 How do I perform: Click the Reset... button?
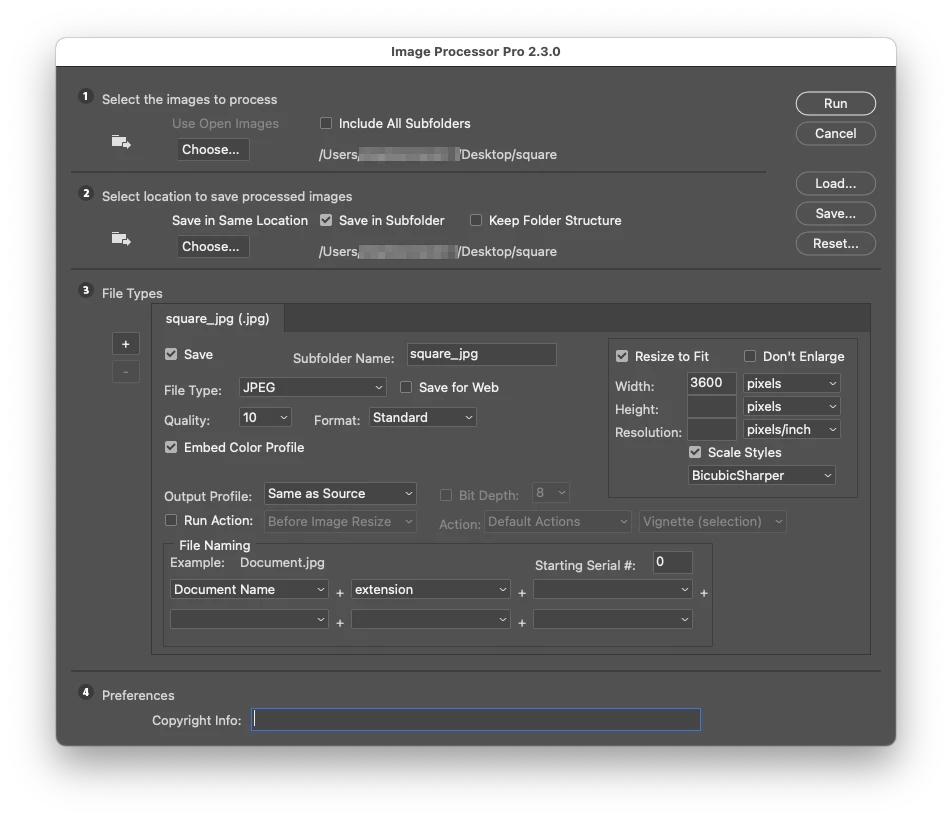pos(835,243)
